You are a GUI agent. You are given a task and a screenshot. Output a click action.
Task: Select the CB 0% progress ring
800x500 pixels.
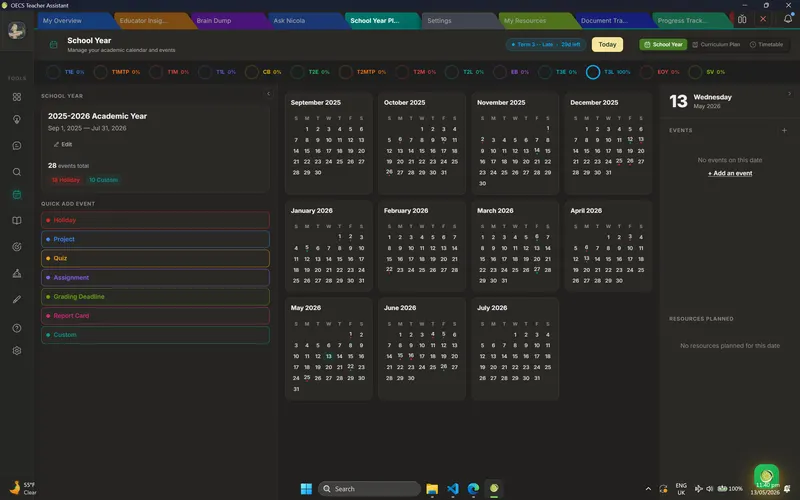[x=251, y=72]
